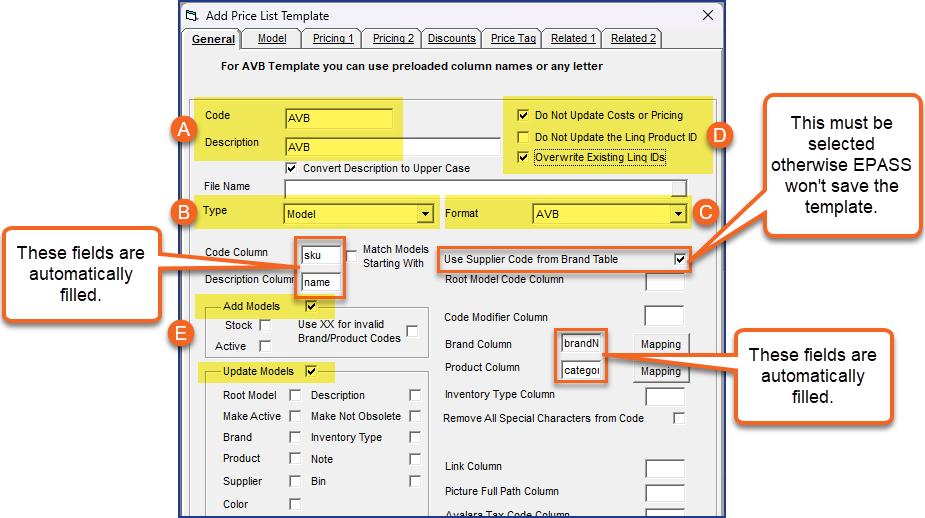
Task: Check the Description update checkbox
Action: coord(415,395)
